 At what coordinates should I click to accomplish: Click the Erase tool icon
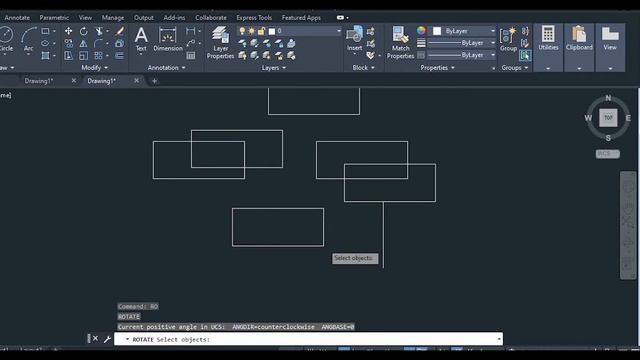click(x=120, y=31)
